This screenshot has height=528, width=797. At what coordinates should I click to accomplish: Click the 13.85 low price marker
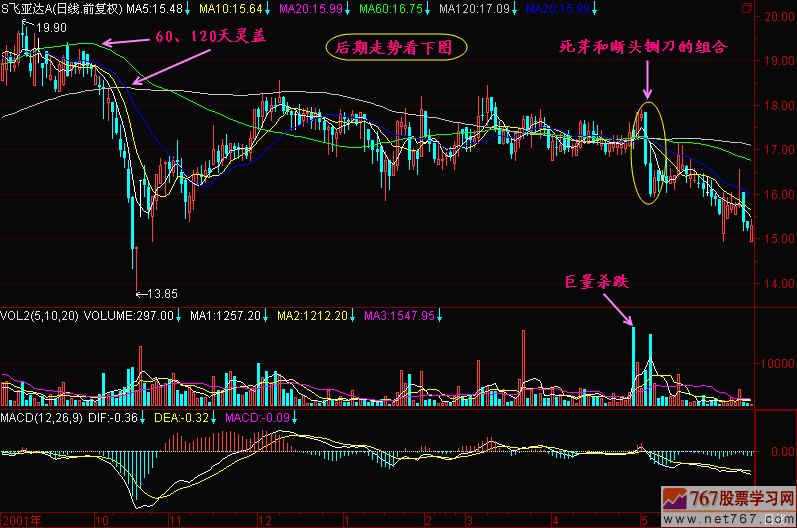click(161, 294)
